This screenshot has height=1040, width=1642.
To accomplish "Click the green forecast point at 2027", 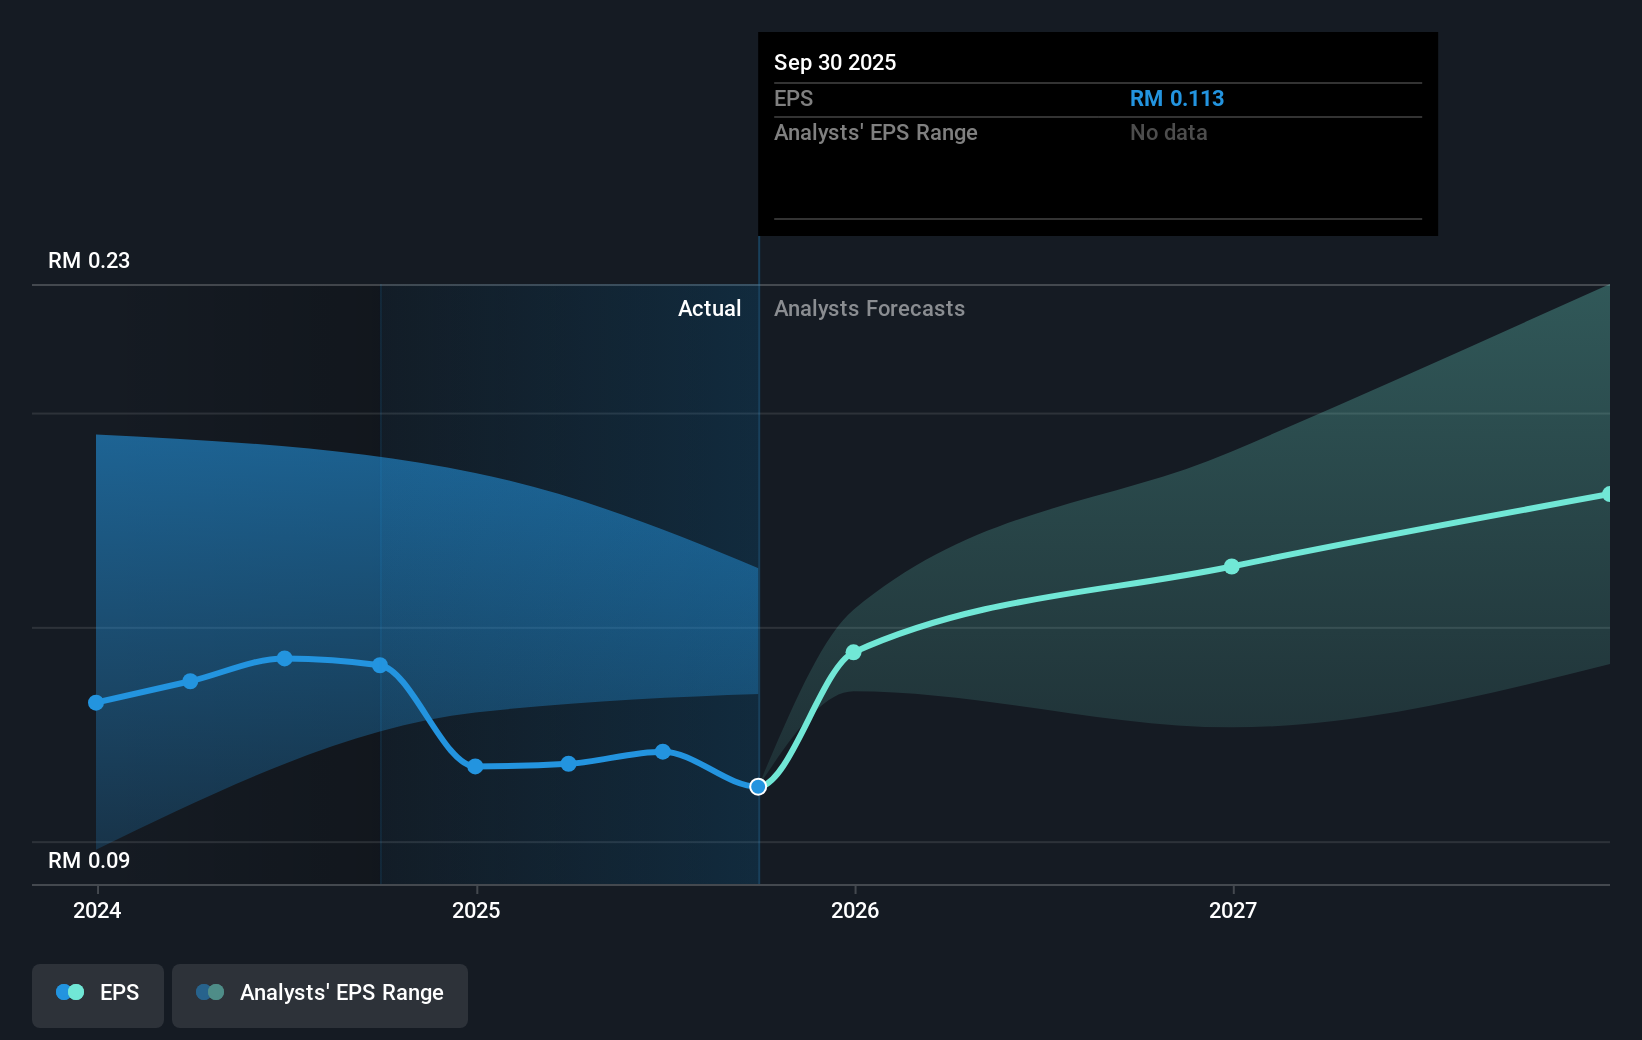I will pos(1232,567).
